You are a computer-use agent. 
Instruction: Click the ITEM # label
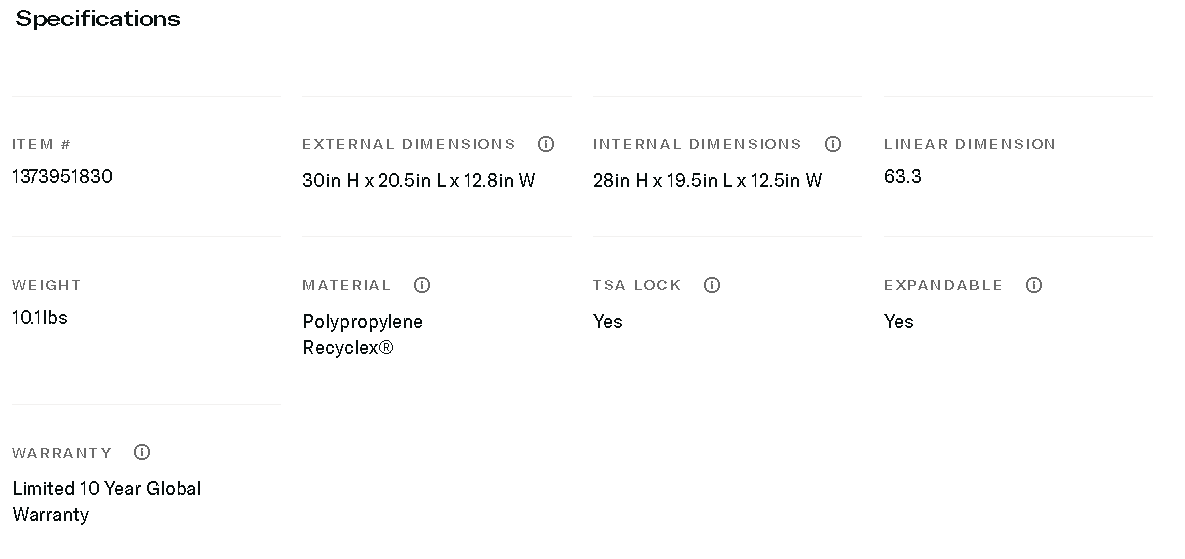(41, 144)
